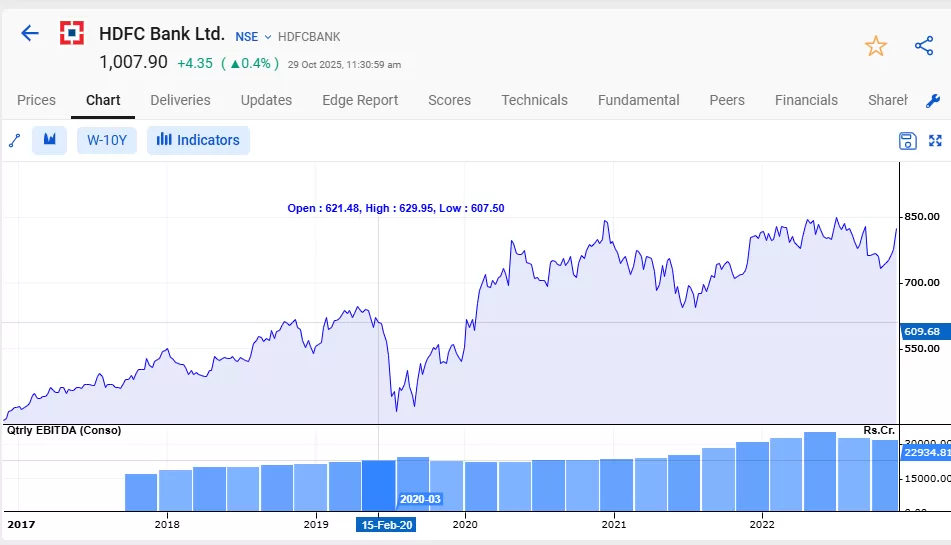The width and height of the screenshot is (951, 545).
Task: Save the chart layout
Action: tap(907, 141)
